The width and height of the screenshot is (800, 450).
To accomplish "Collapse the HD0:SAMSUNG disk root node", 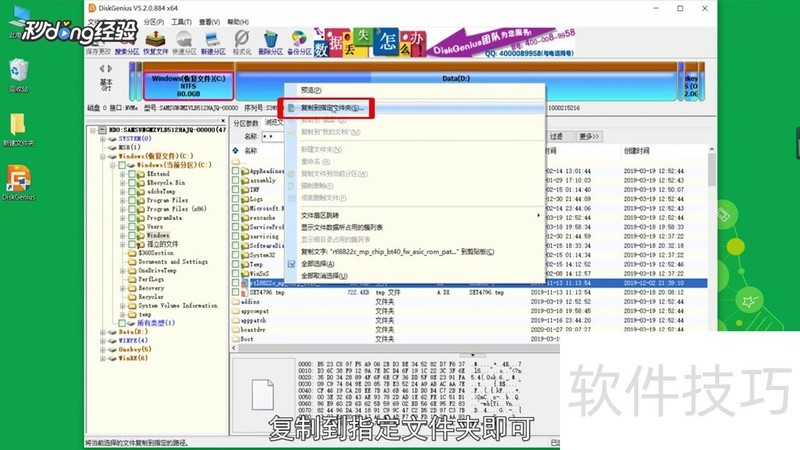I will tap(93, 130).
